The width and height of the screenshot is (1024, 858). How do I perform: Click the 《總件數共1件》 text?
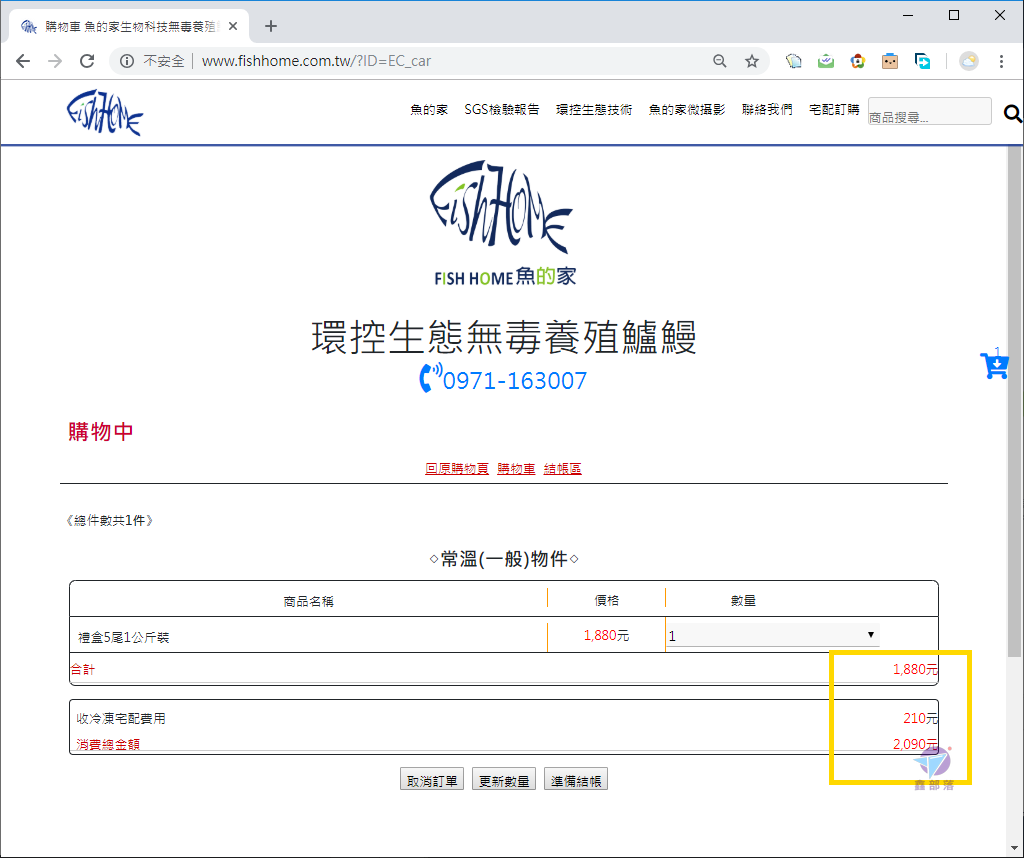[109, 520]
